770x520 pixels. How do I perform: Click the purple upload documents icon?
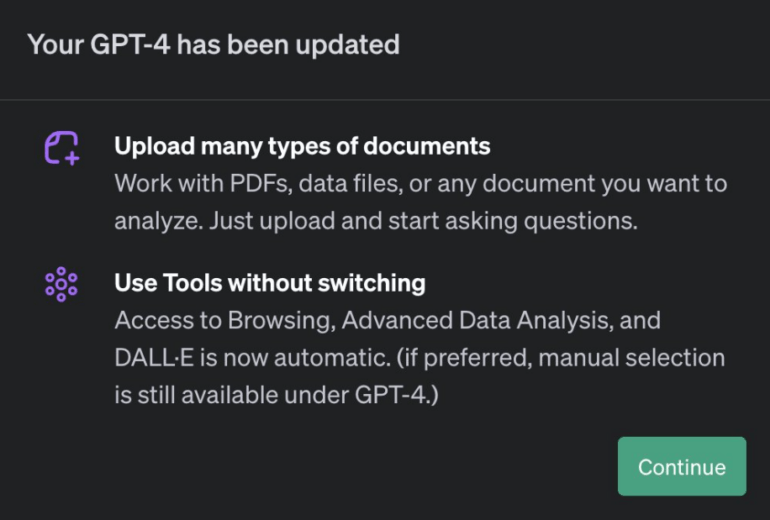click(61, 147)
